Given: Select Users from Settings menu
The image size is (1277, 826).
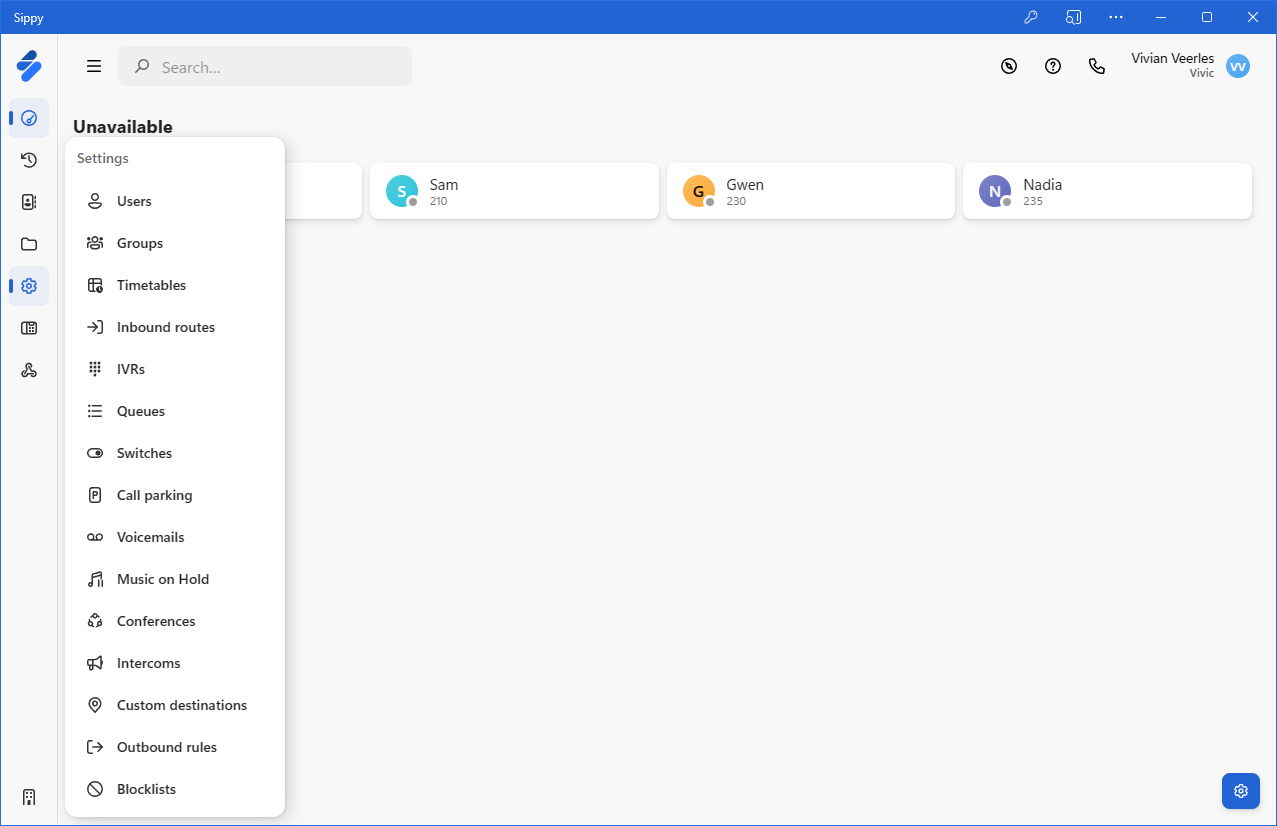Looking at the screenshot, I should tap(134, 201).
